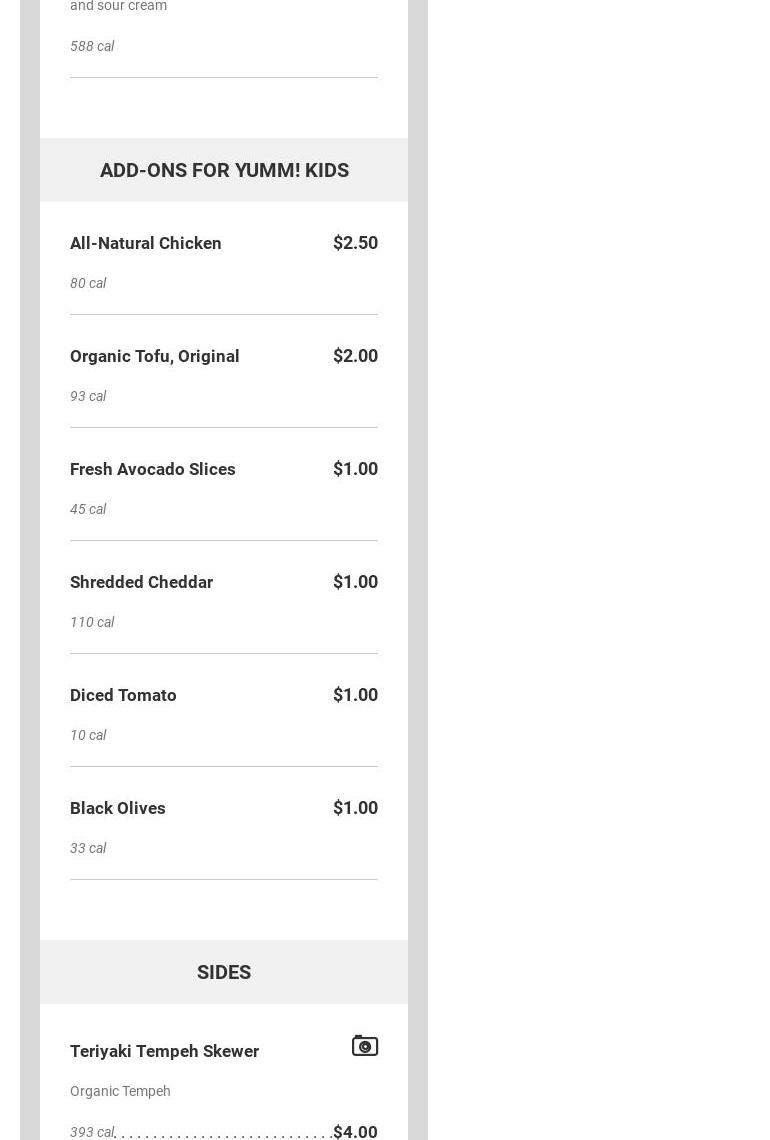Click the 45 cal label under Avocado
The width and height of the screenshot is (770, 1140).
point(88,509)
